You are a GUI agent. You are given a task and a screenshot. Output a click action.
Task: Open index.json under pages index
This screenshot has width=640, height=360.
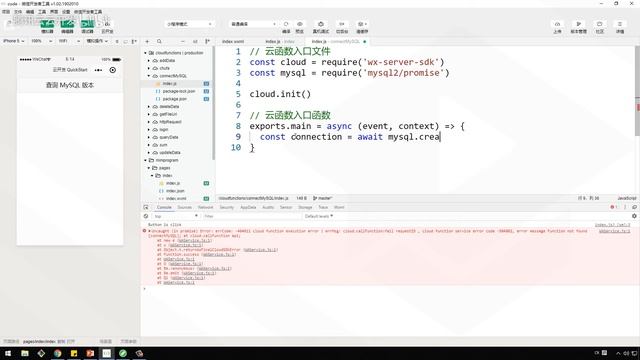point(175,191)
